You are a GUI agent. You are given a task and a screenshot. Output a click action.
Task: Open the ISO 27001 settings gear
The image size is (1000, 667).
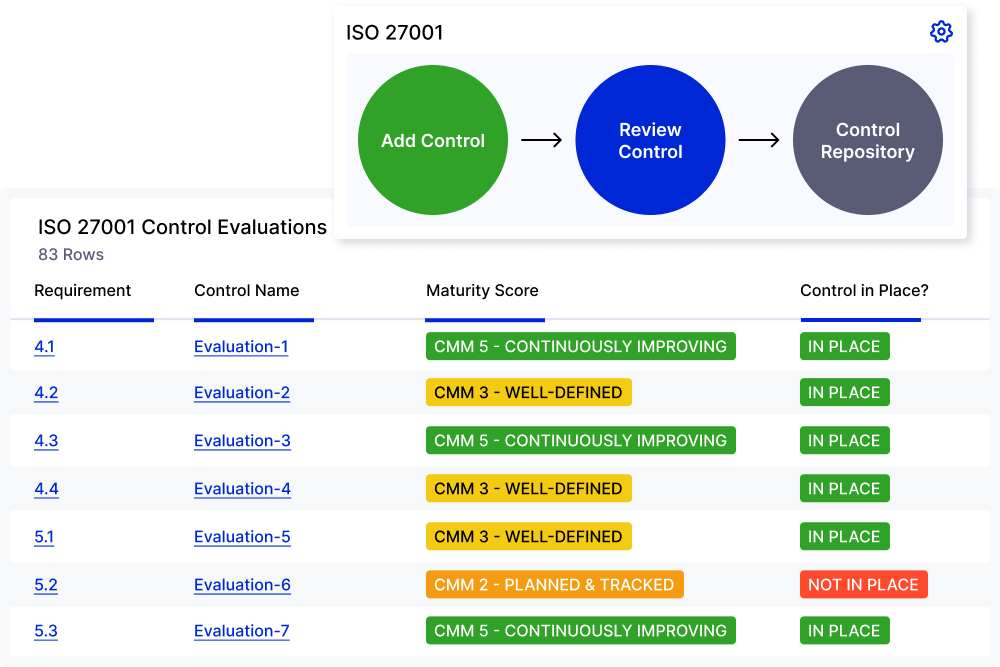(x=941, y=31)
